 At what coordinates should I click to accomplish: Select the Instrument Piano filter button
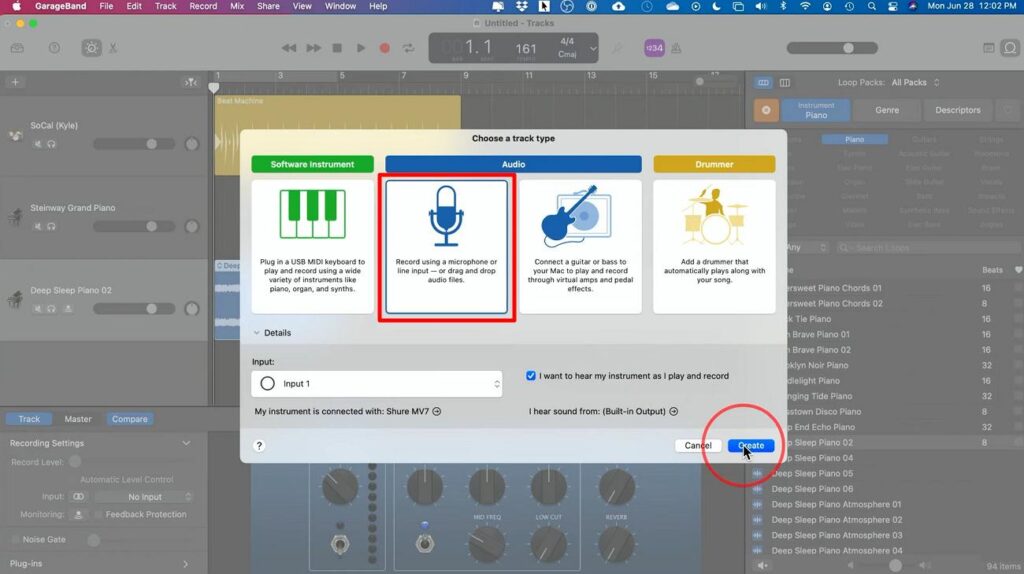tap(816, 110)
